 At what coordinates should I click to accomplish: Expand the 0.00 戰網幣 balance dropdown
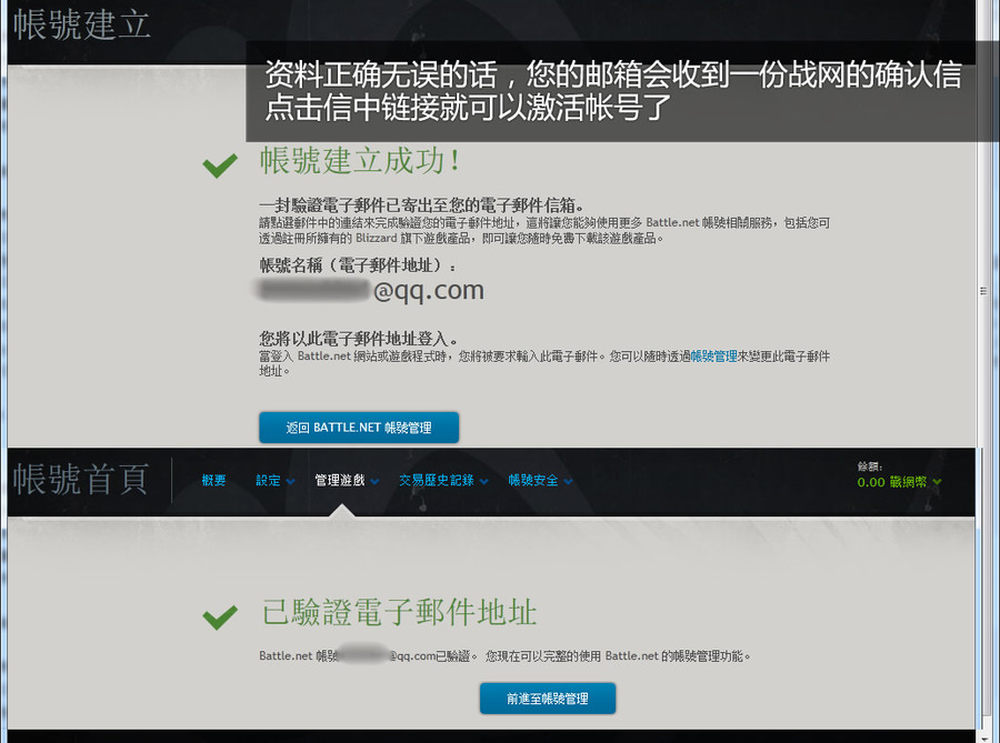pos(899,482)
